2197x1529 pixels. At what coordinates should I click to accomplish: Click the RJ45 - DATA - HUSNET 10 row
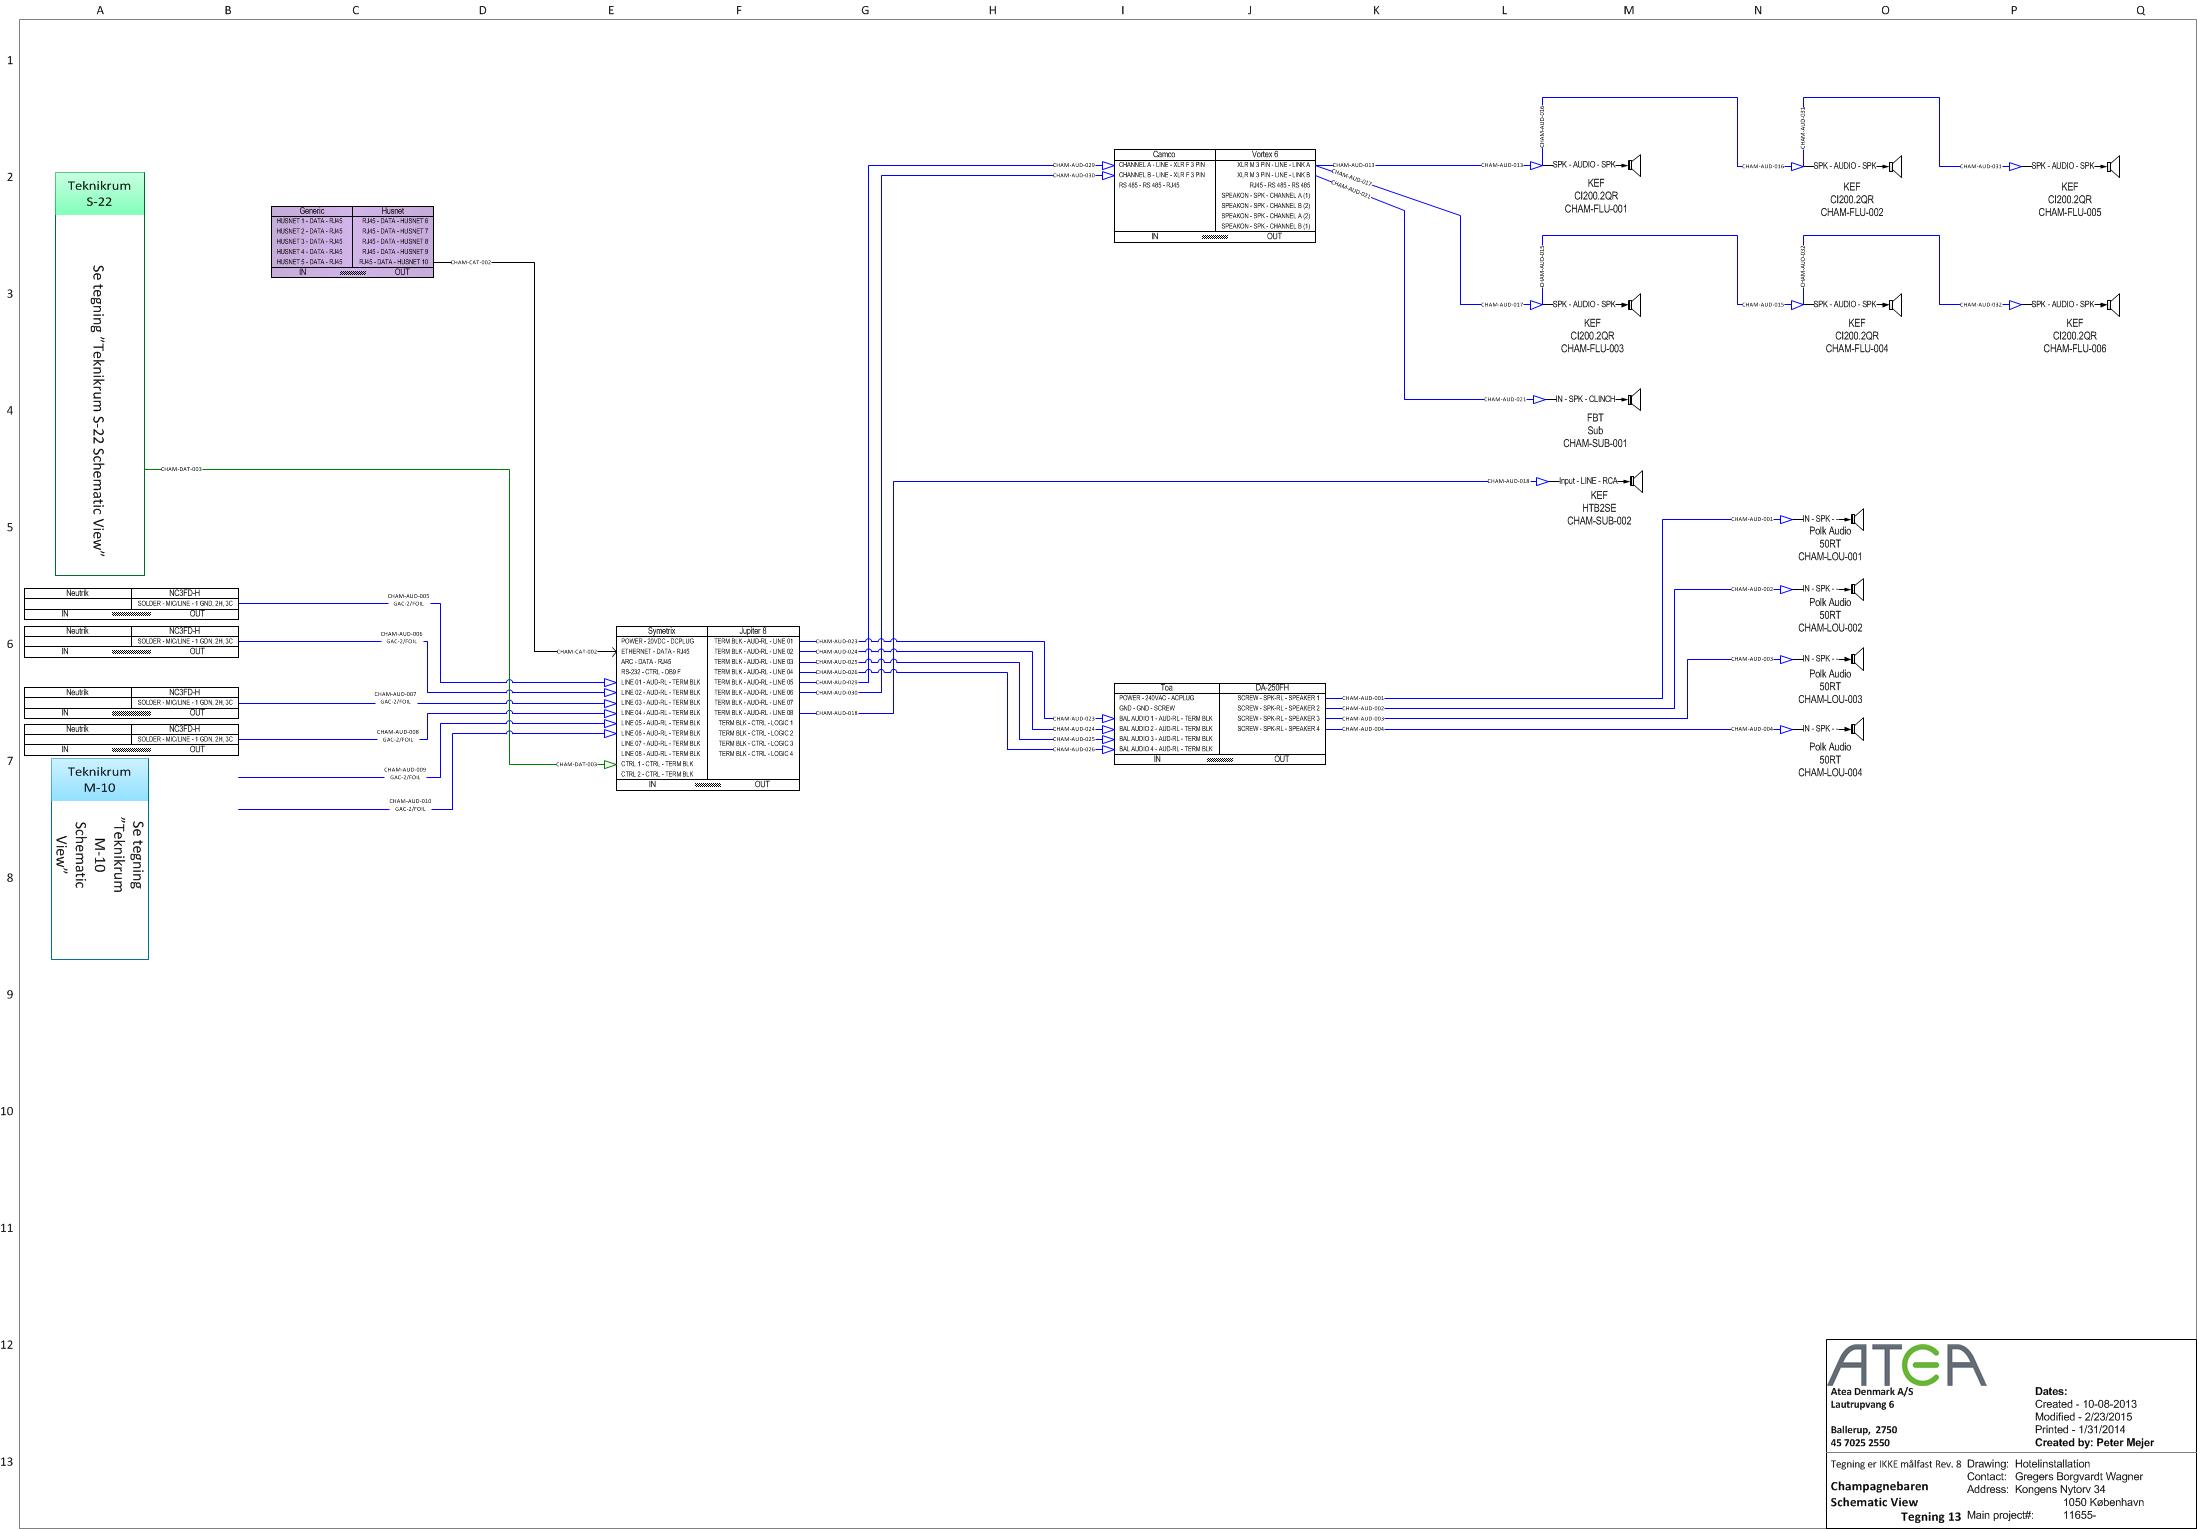click(x=393, y=262)
